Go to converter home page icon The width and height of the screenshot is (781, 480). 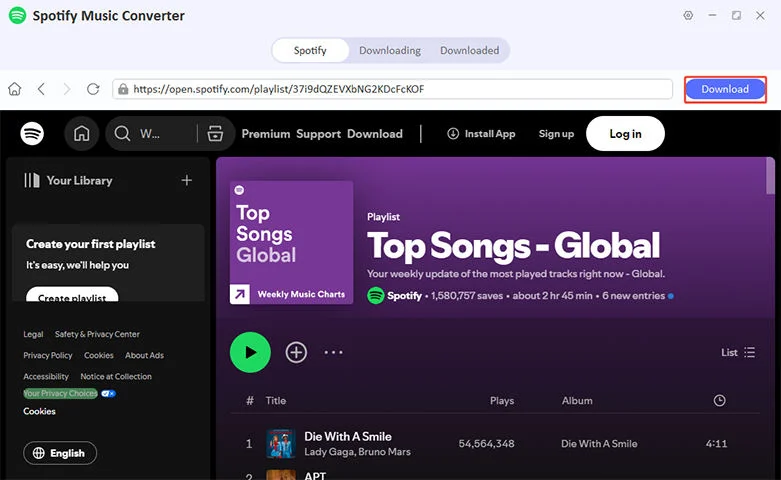pyautogui.click(x=15, y=89)
